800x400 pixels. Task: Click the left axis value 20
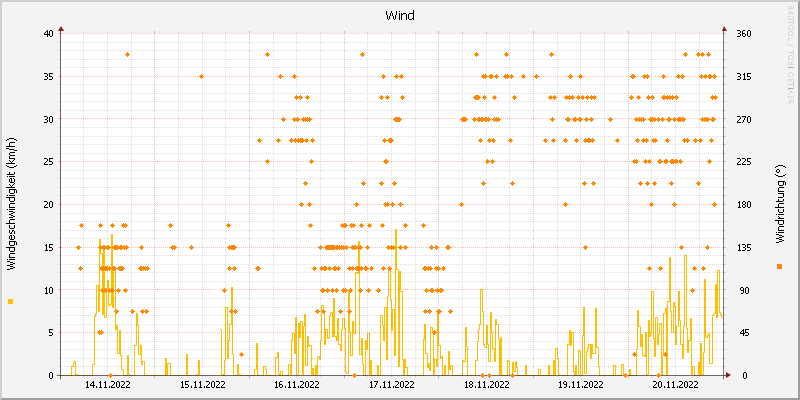48,205
